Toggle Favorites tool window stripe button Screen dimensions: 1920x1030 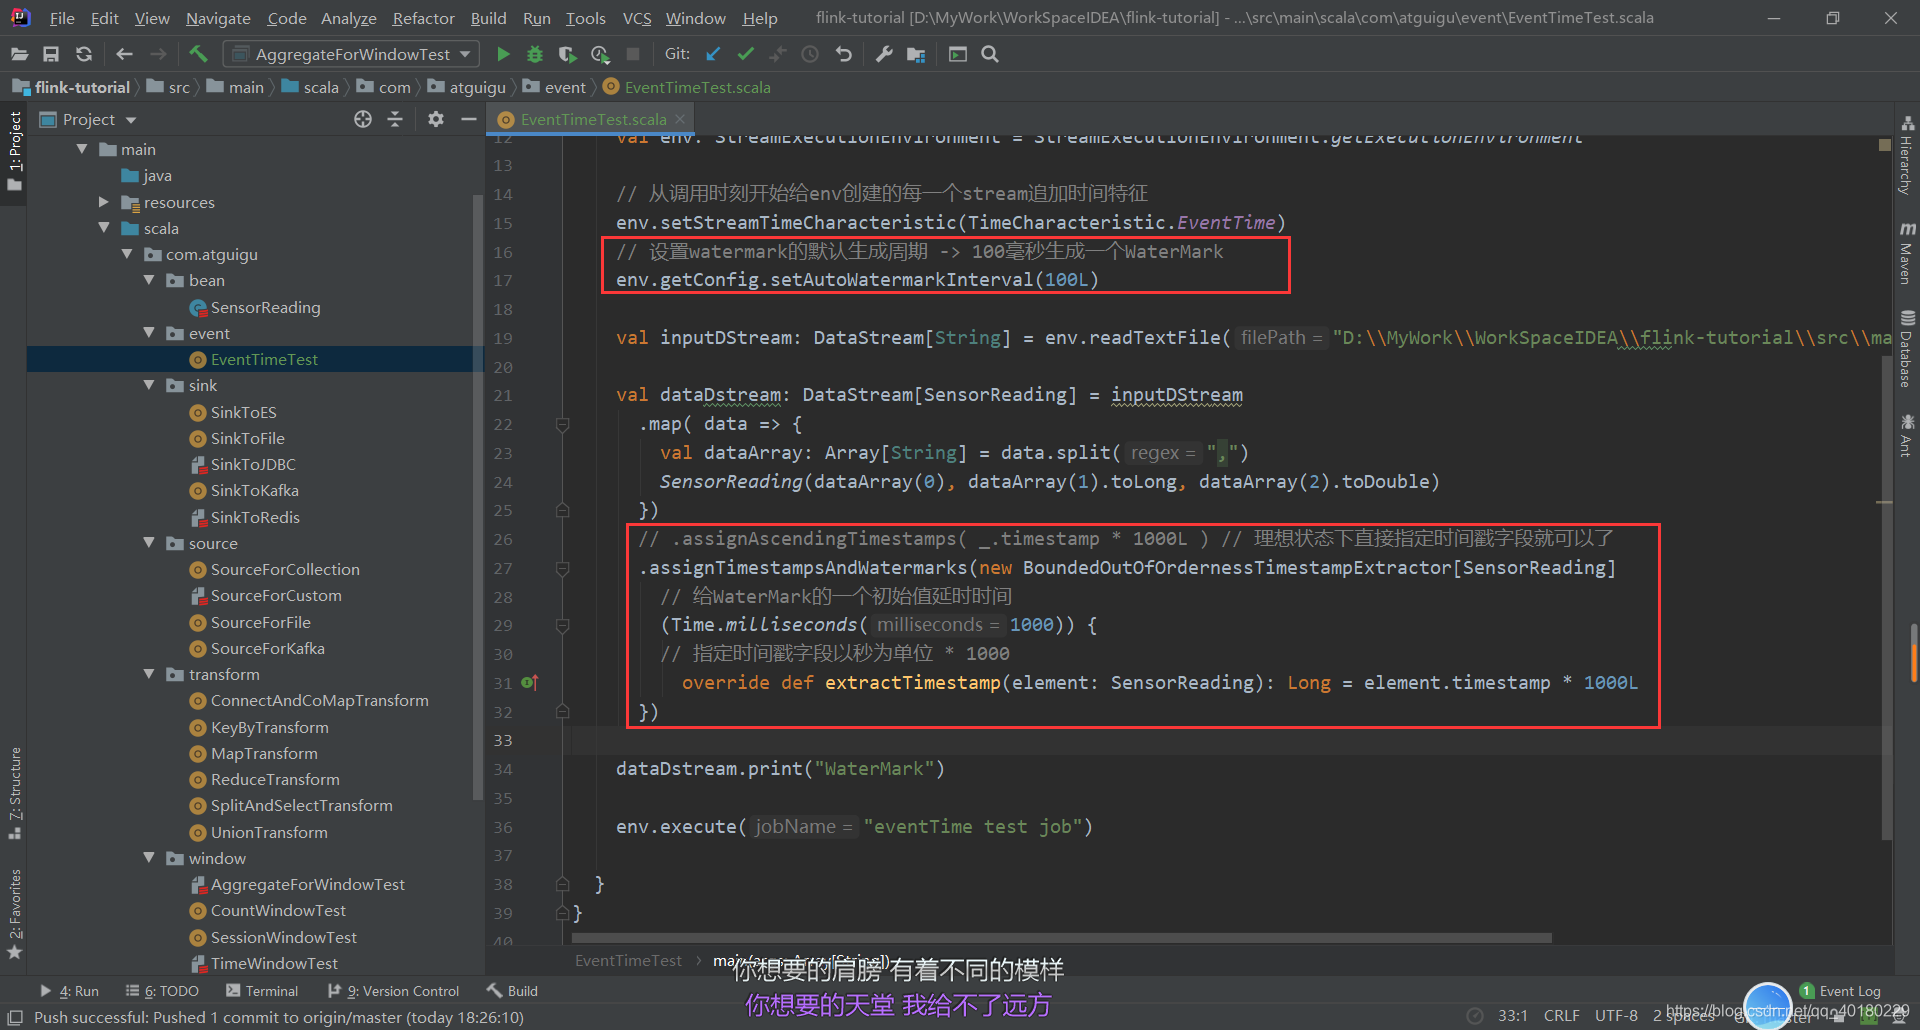(x=14, y=914)
